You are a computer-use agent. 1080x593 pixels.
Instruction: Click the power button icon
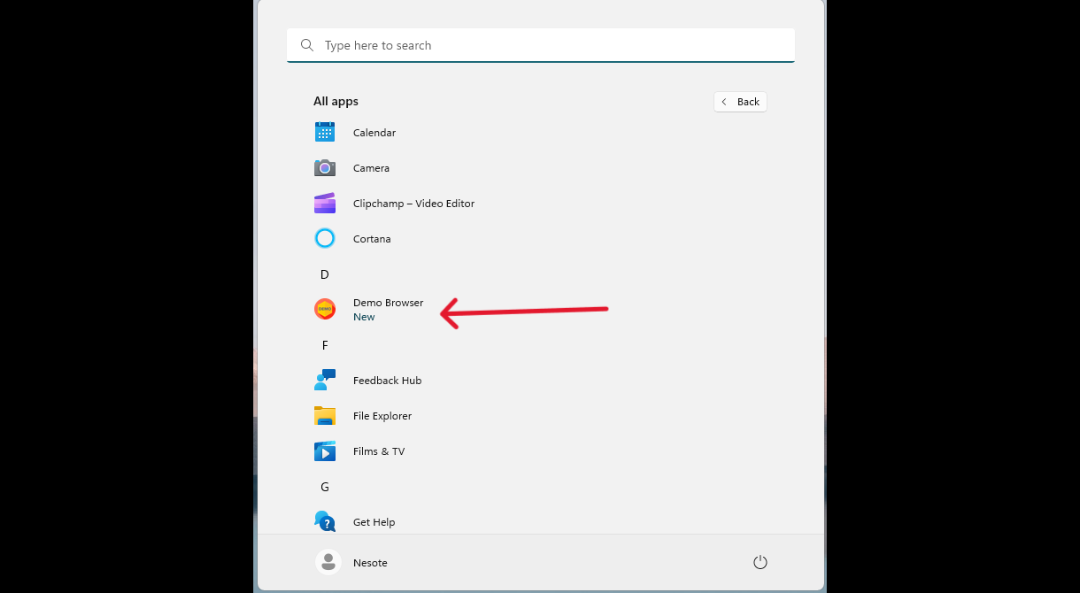pos(760,562)
